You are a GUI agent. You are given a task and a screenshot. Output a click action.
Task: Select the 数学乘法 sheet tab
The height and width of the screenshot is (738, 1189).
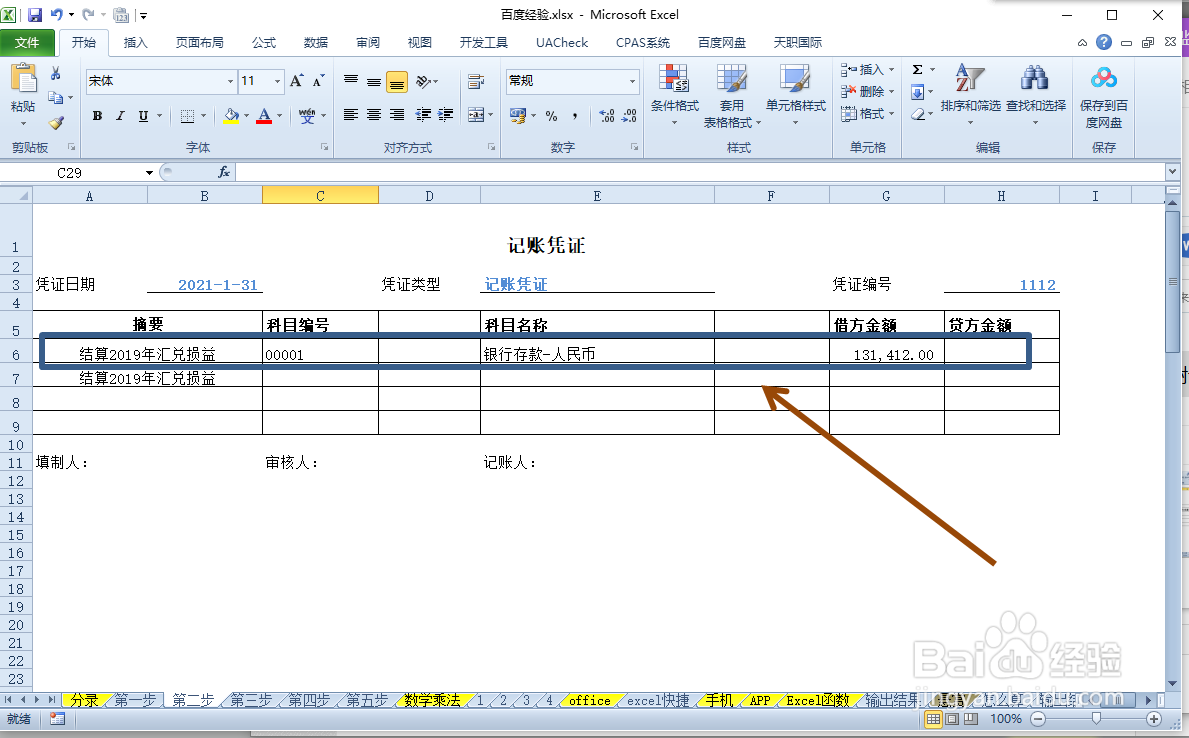coord(433,701)
